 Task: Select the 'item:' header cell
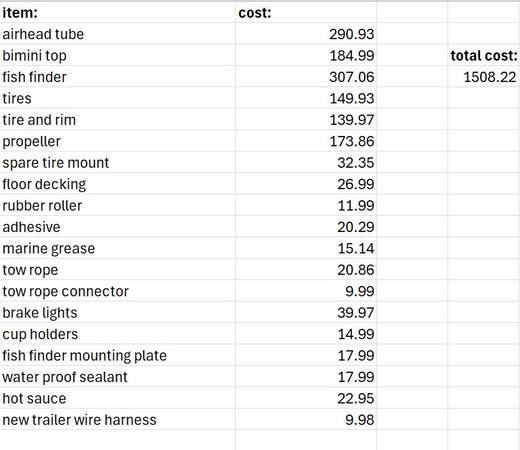[117, 13]
